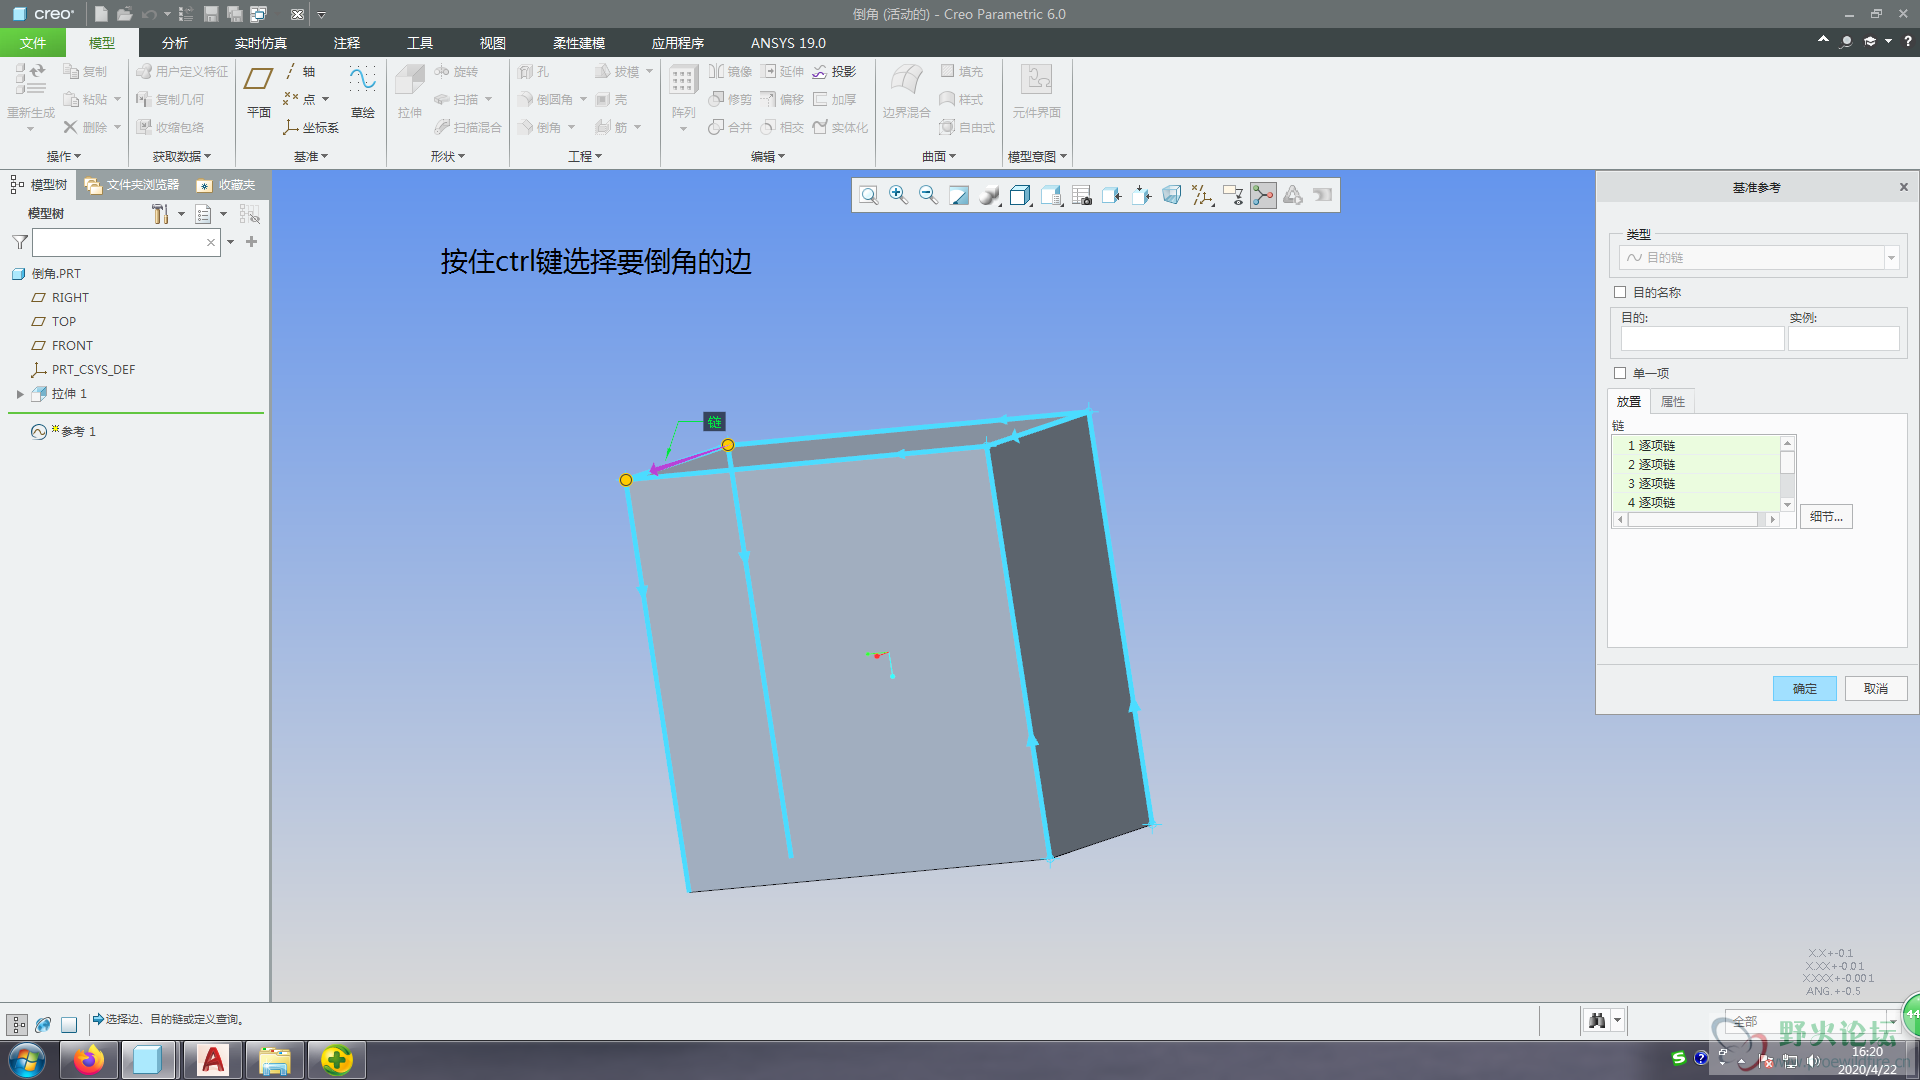Click the Project (投影) tool

click(x=834, y=72)
